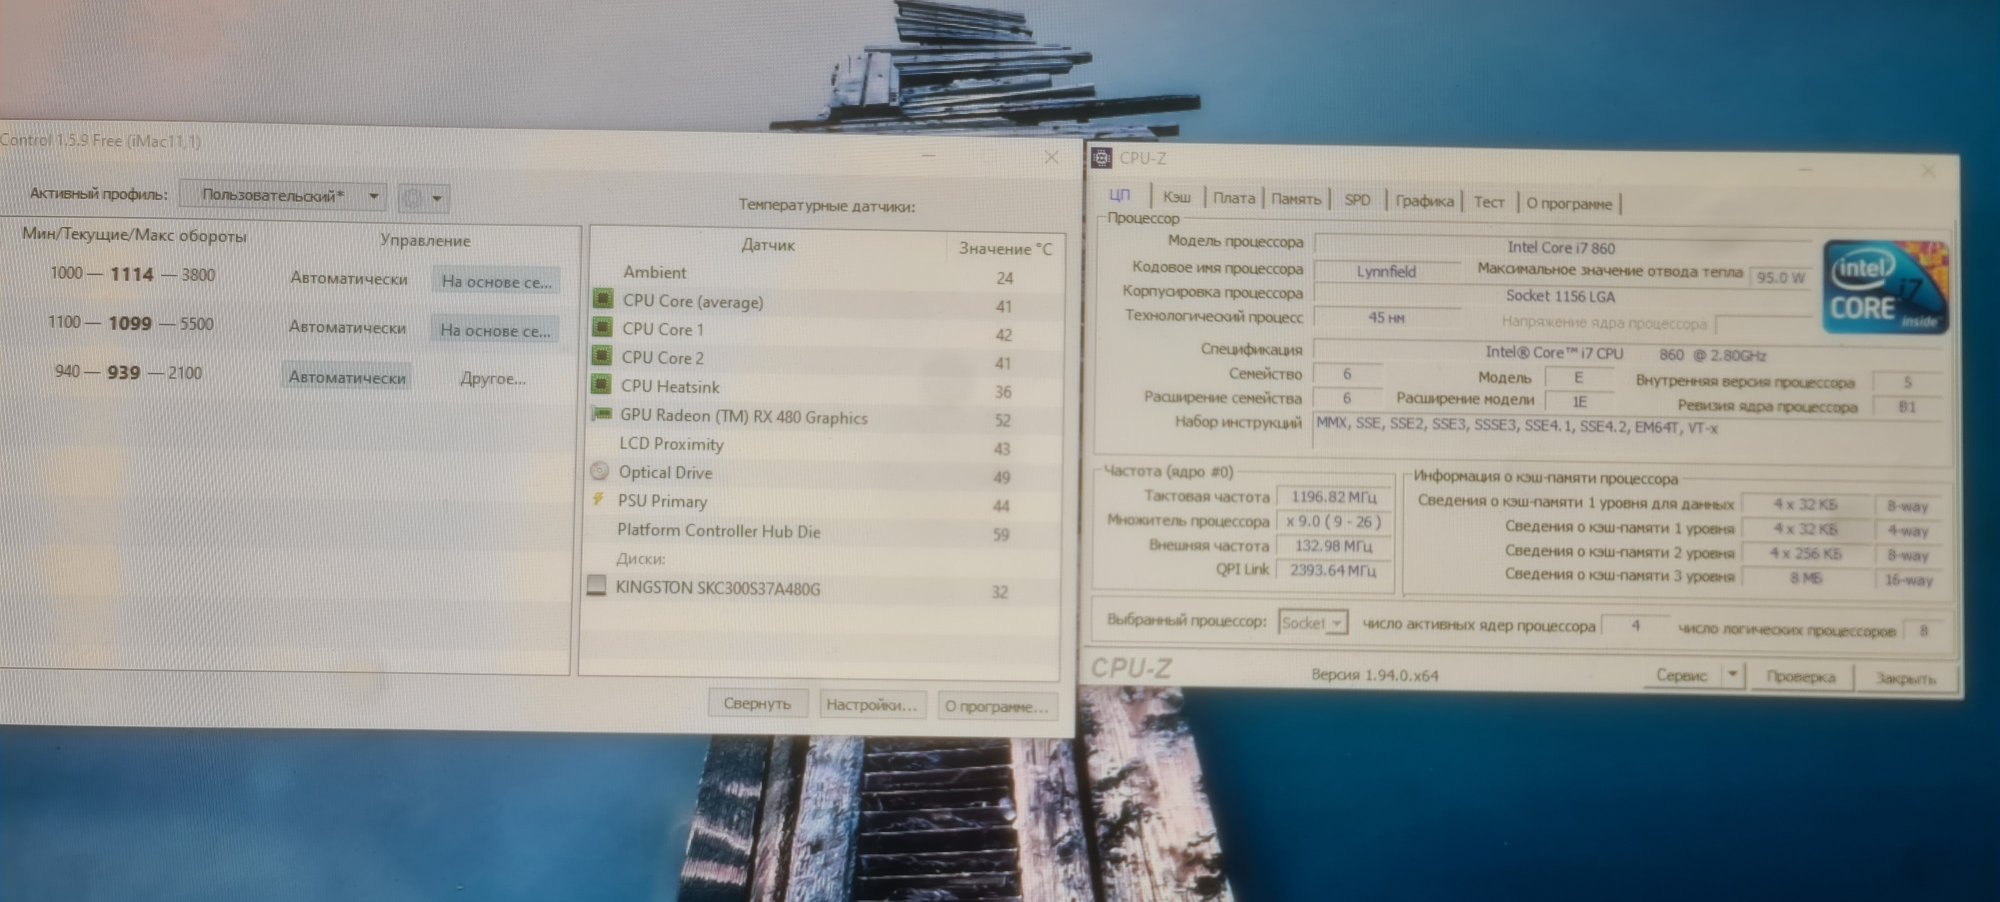Click the chip icon beside CPU Core 2
Screen dimensions: 2000x902
pyautogui.click(x=602, y=356)
